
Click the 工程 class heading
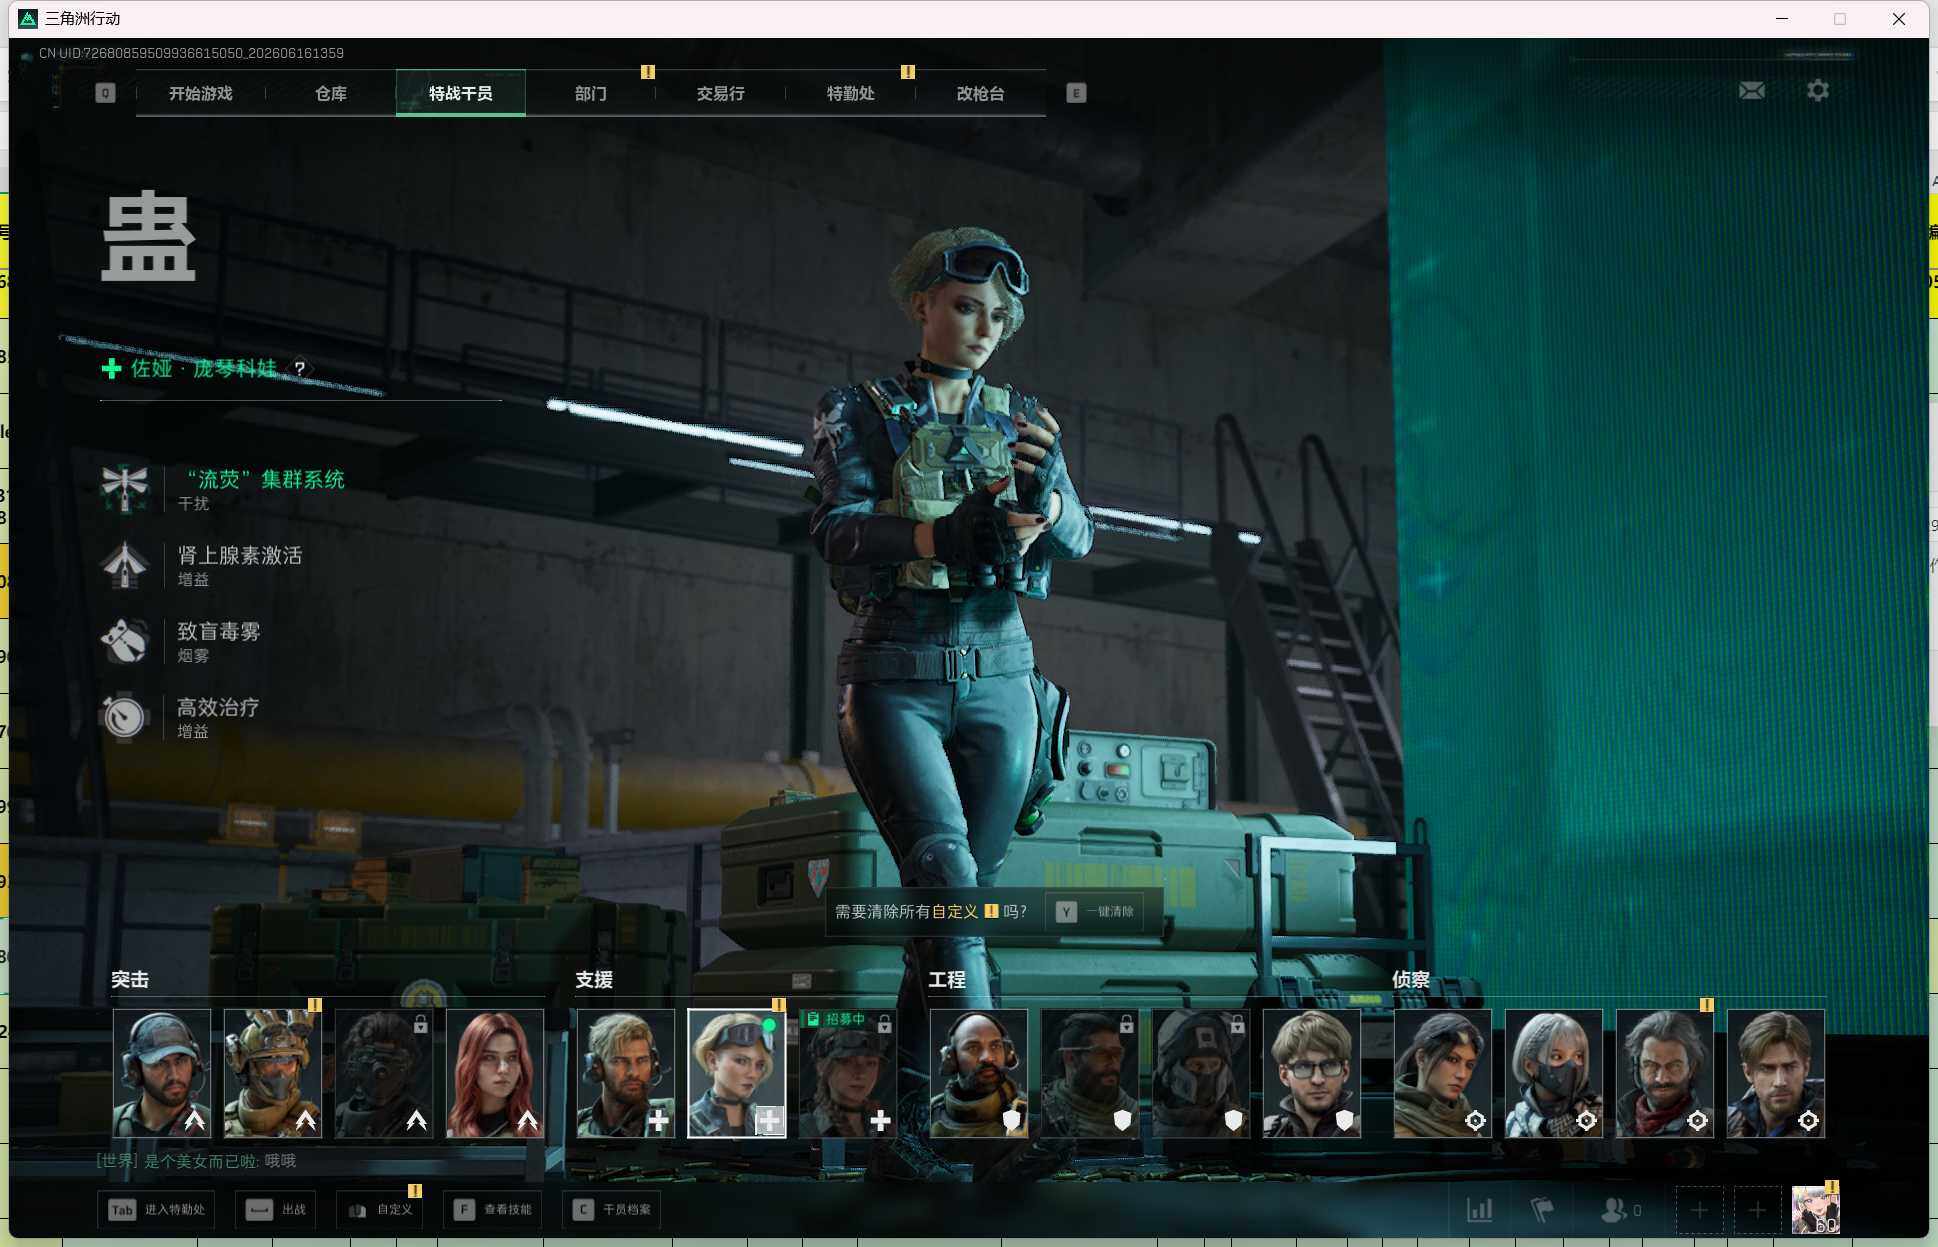pyautogui.click(x=947, y=980)
